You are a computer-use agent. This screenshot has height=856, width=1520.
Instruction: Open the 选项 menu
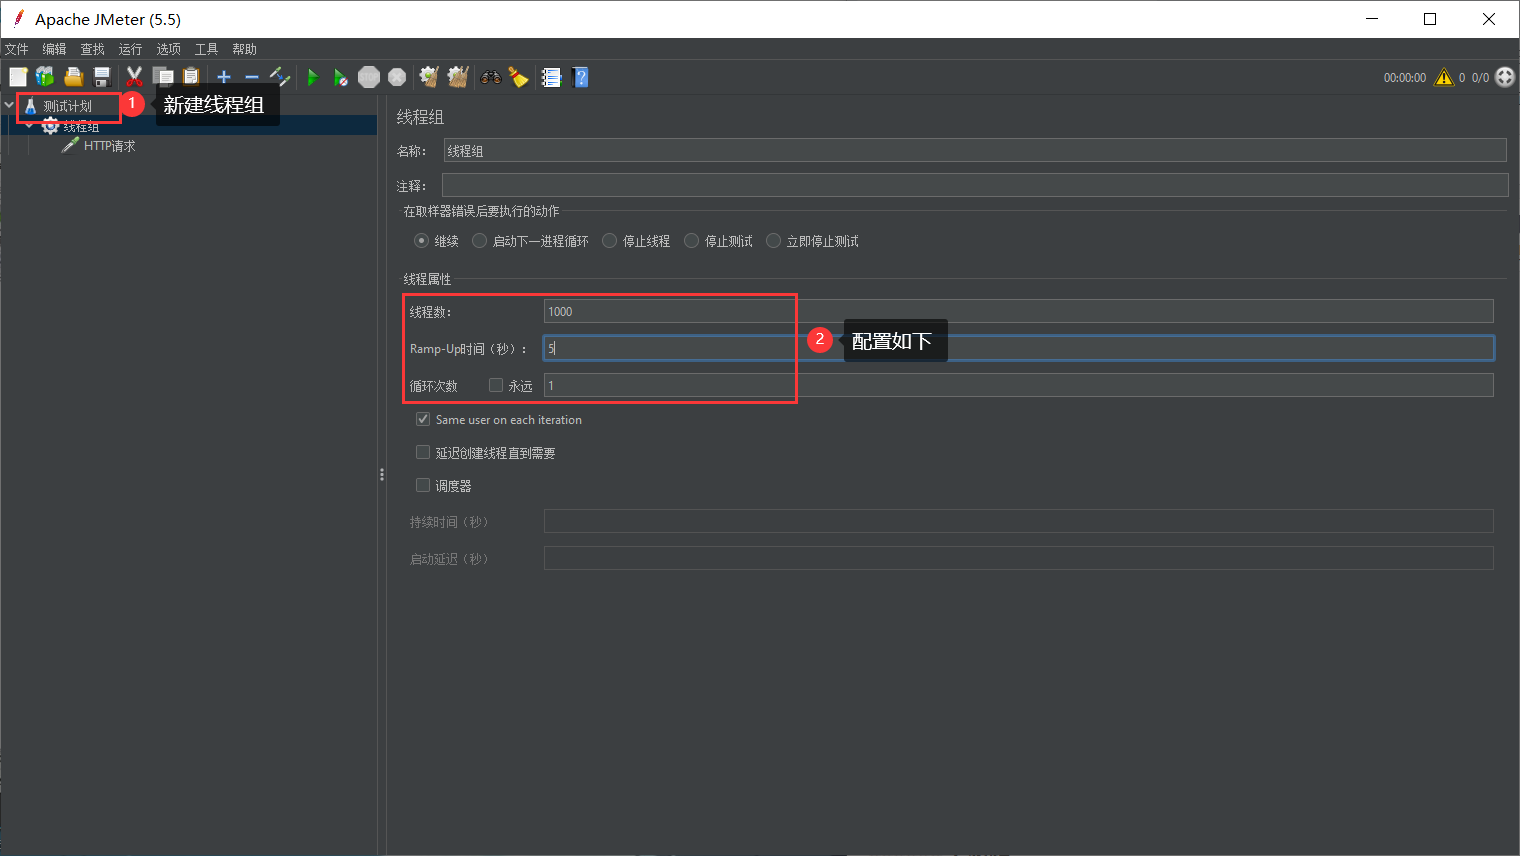coord(168,49)
